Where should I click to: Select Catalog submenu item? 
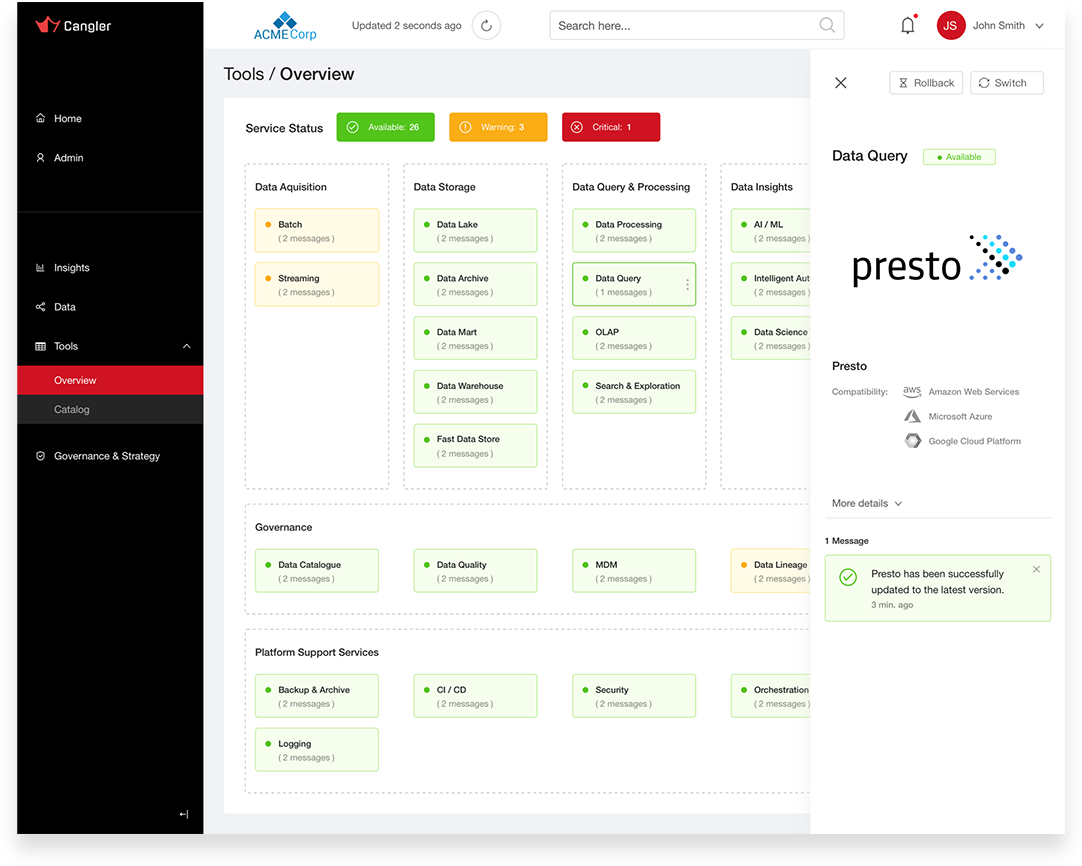click(x=110, y=409)
